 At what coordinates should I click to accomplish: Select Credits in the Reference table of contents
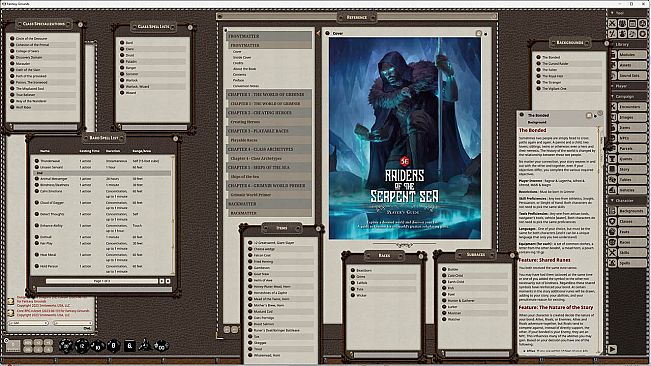coord(238,63)
